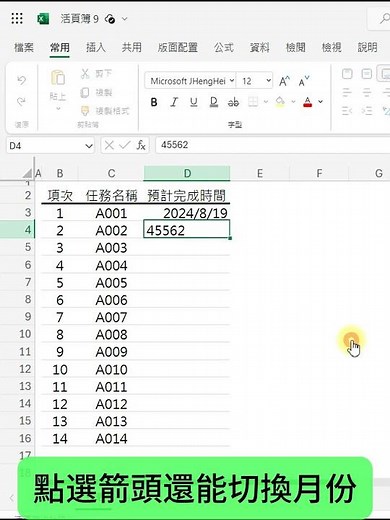
Task: Decrease font size with smaller A
Action: point(304,81)
